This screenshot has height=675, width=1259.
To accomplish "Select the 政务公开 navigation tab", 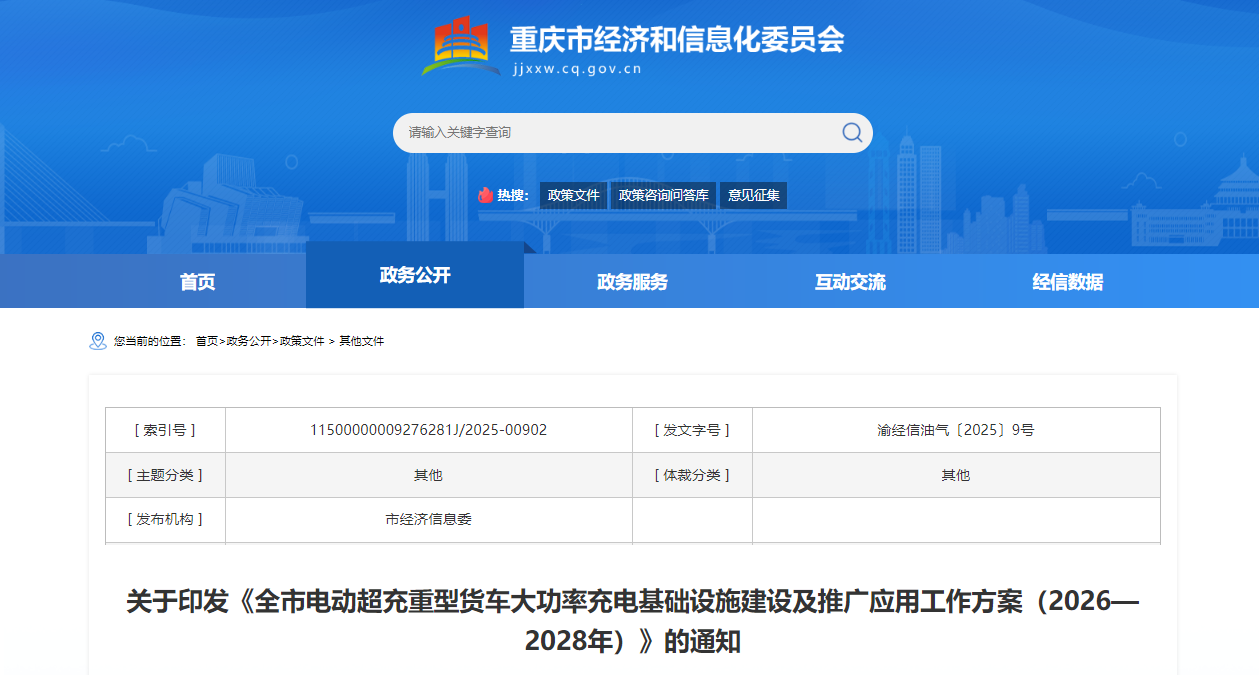I will (x=415, y=275).
